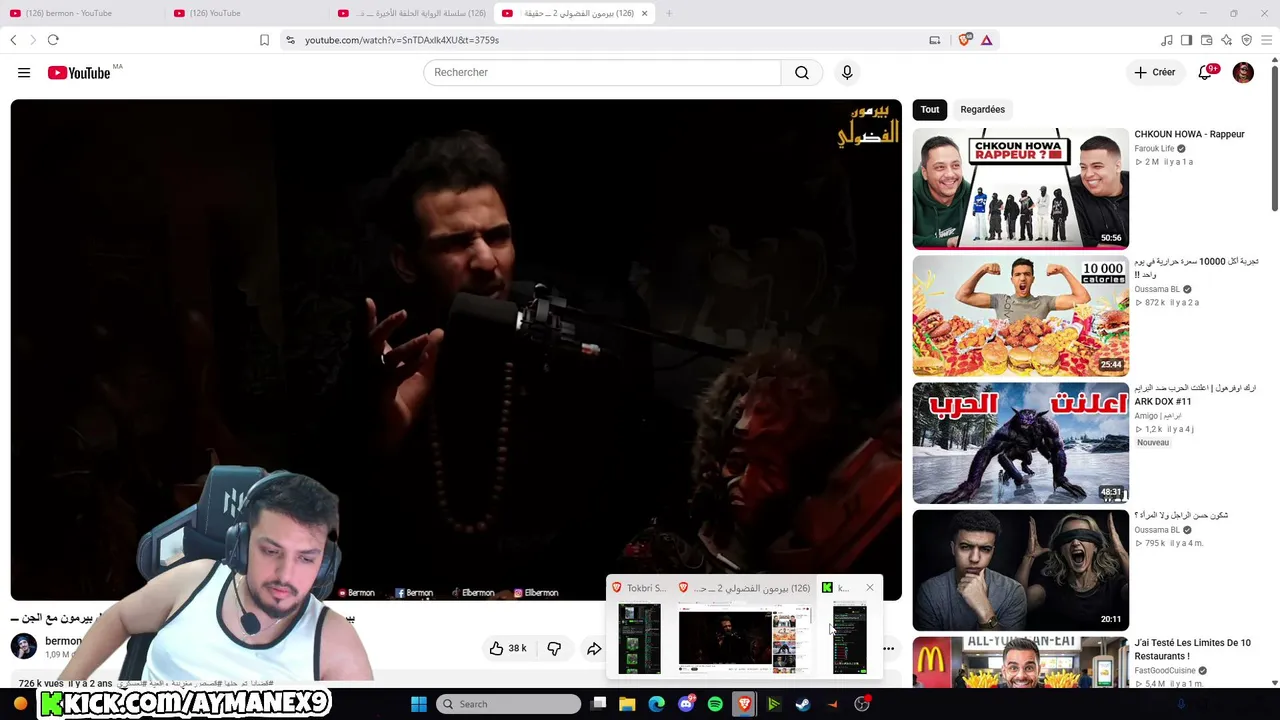The width and height of the screenshot is (1280, 720).
Task: Start voice search with the microphone
Action: coord(847,72)
